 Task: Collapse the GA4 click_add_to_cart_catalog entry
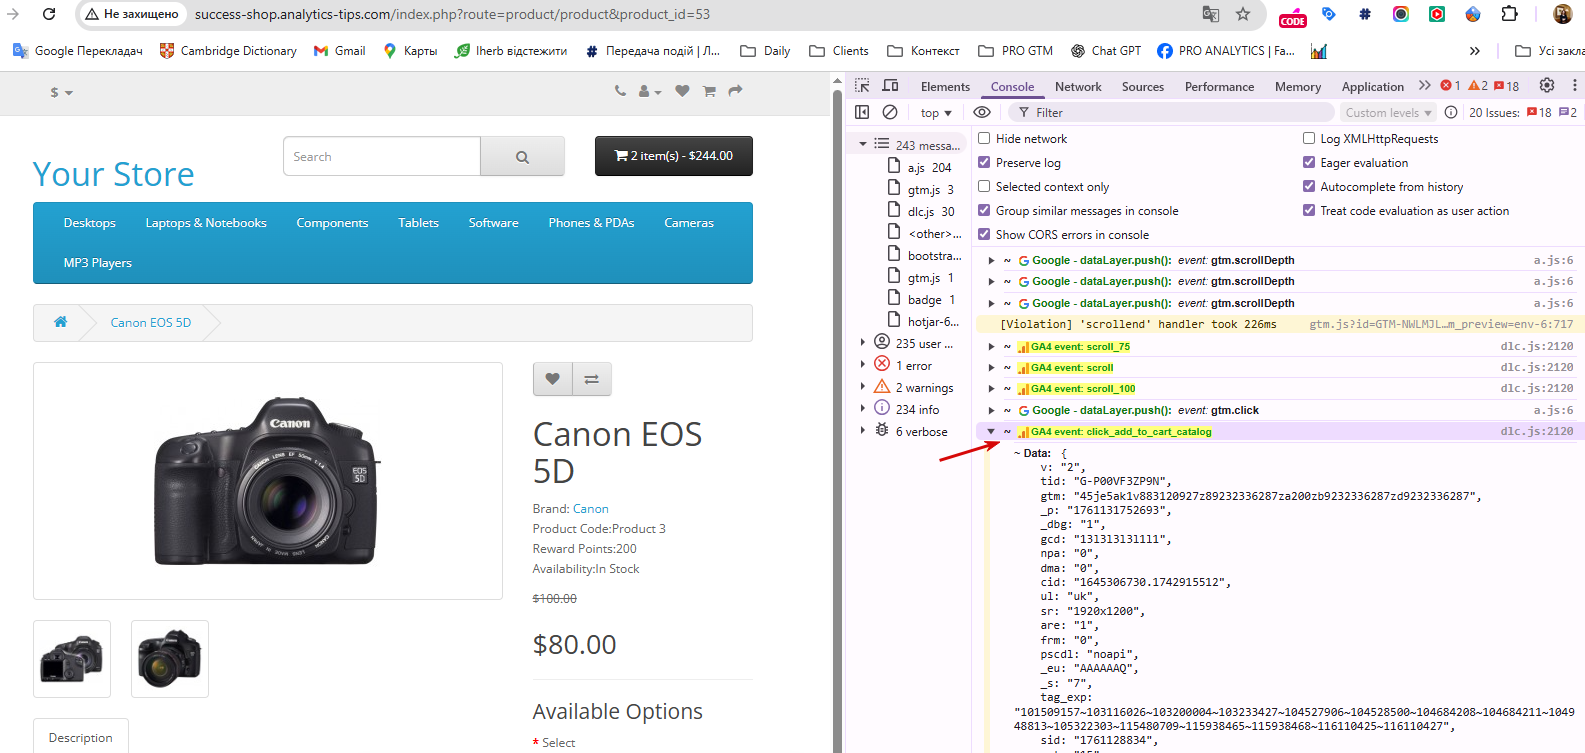pos(991,431)
